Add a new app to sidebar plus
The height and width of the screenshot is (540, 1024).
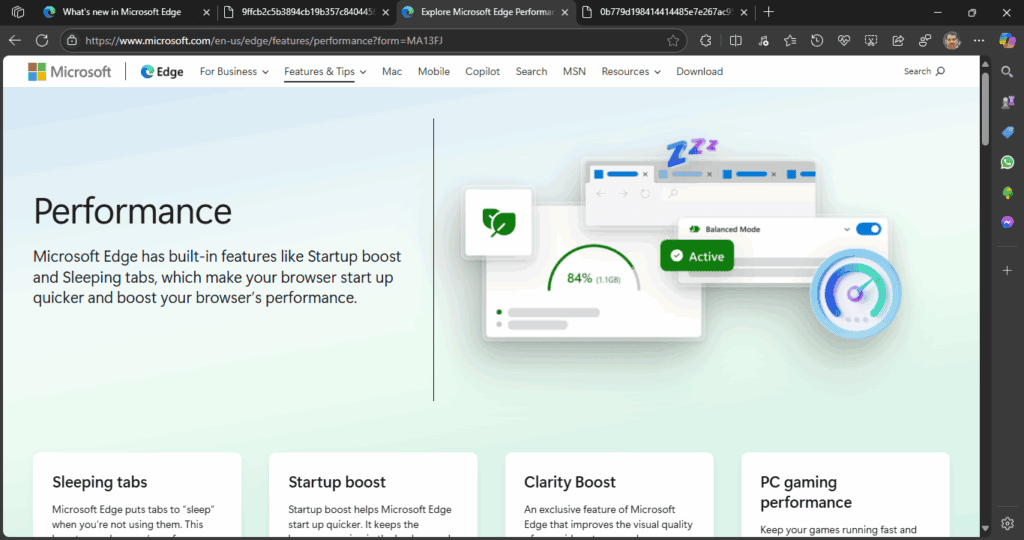point(1007,270)
